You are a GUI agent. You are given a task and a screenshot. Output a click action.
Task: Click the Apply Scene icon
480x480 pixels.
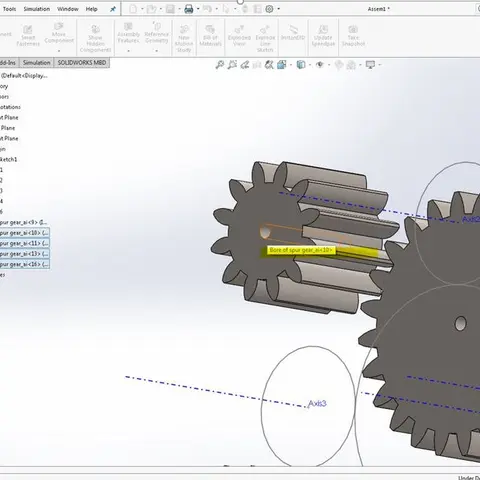tap(351, 65)
